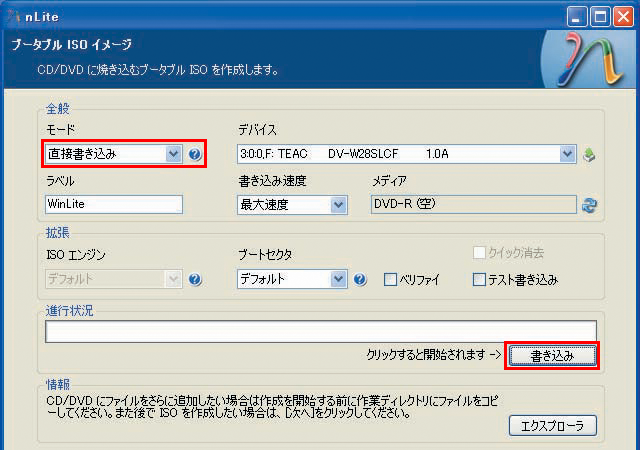
Task: Open the ブートセクタ dropdown showing デフォルト
Action: (292, 279)
